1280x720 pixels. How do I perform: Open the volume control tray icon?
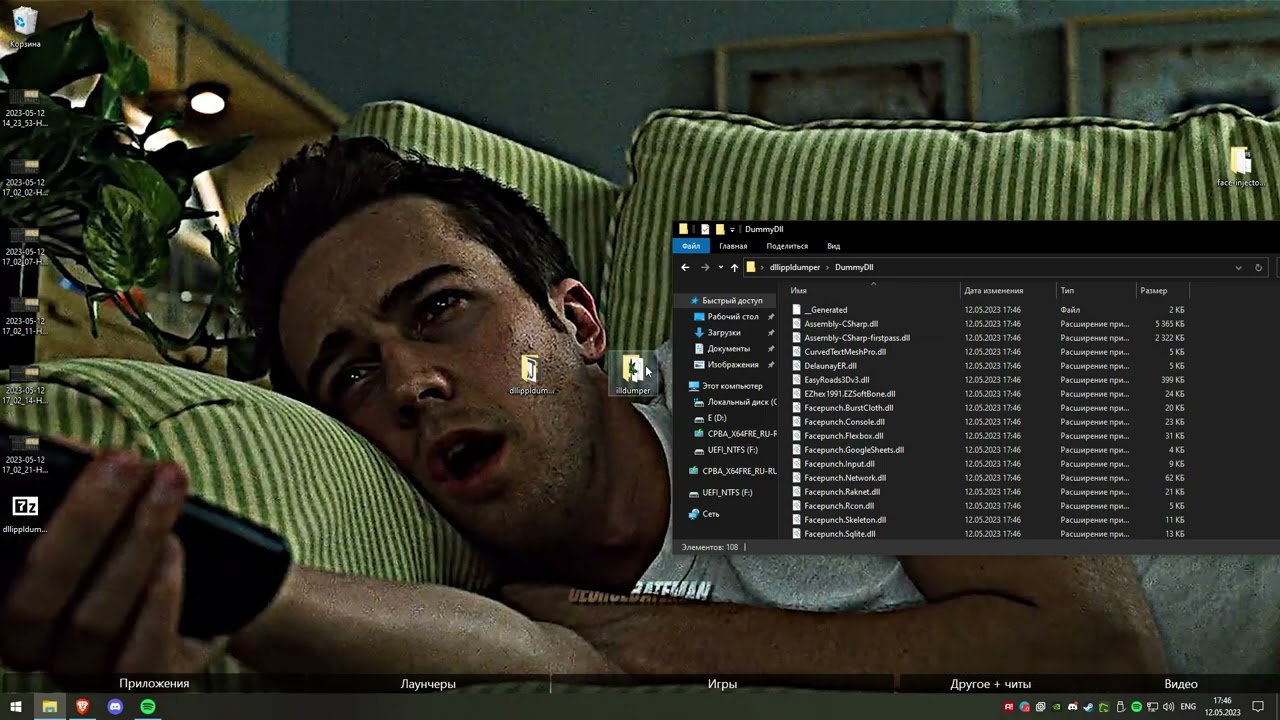(x=1168, y=707)
